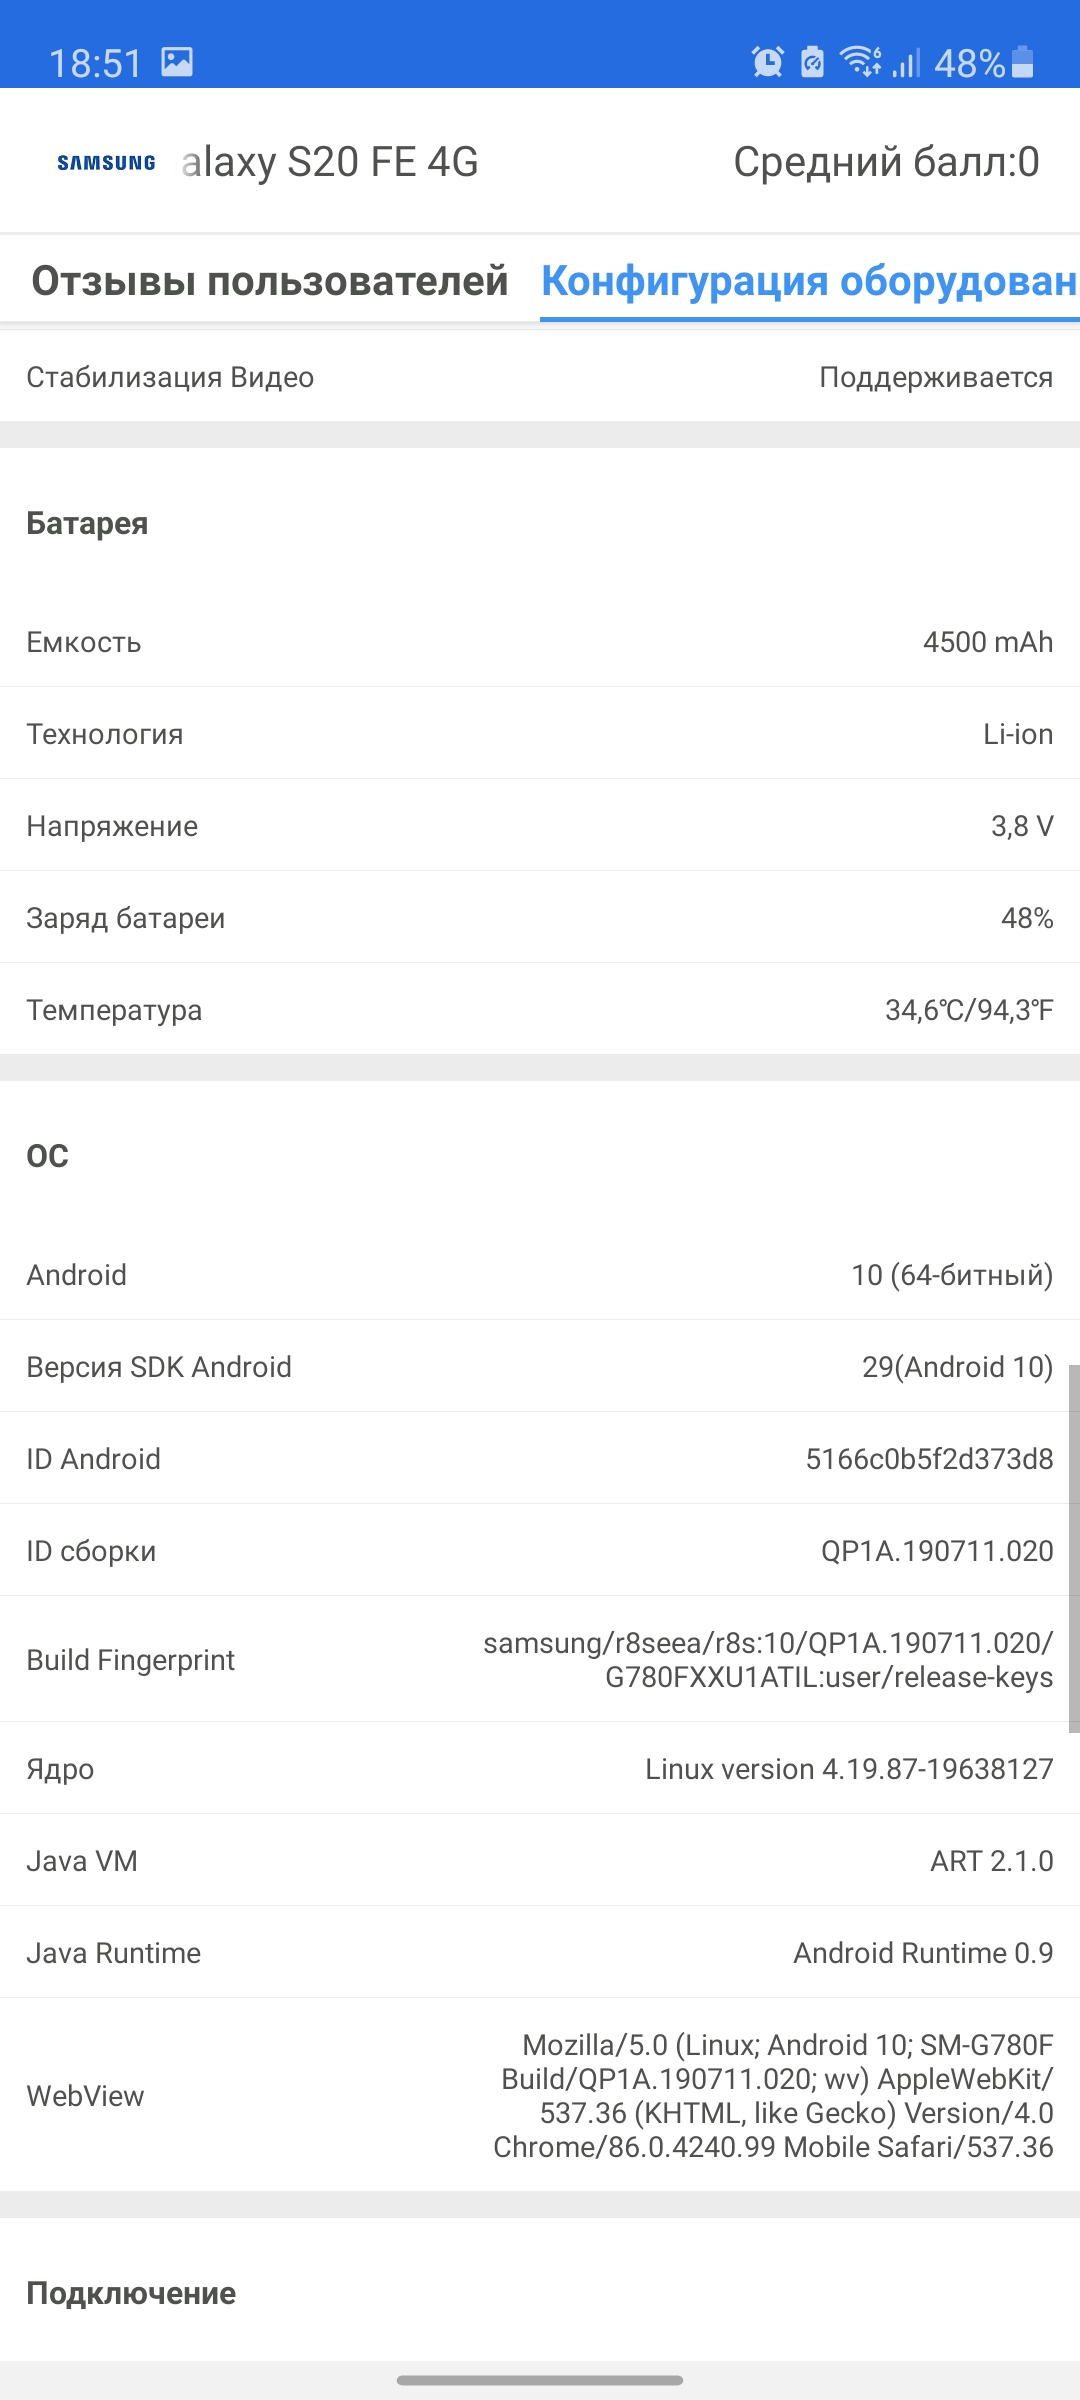Tap the data saver status icon

click(813, 62)
